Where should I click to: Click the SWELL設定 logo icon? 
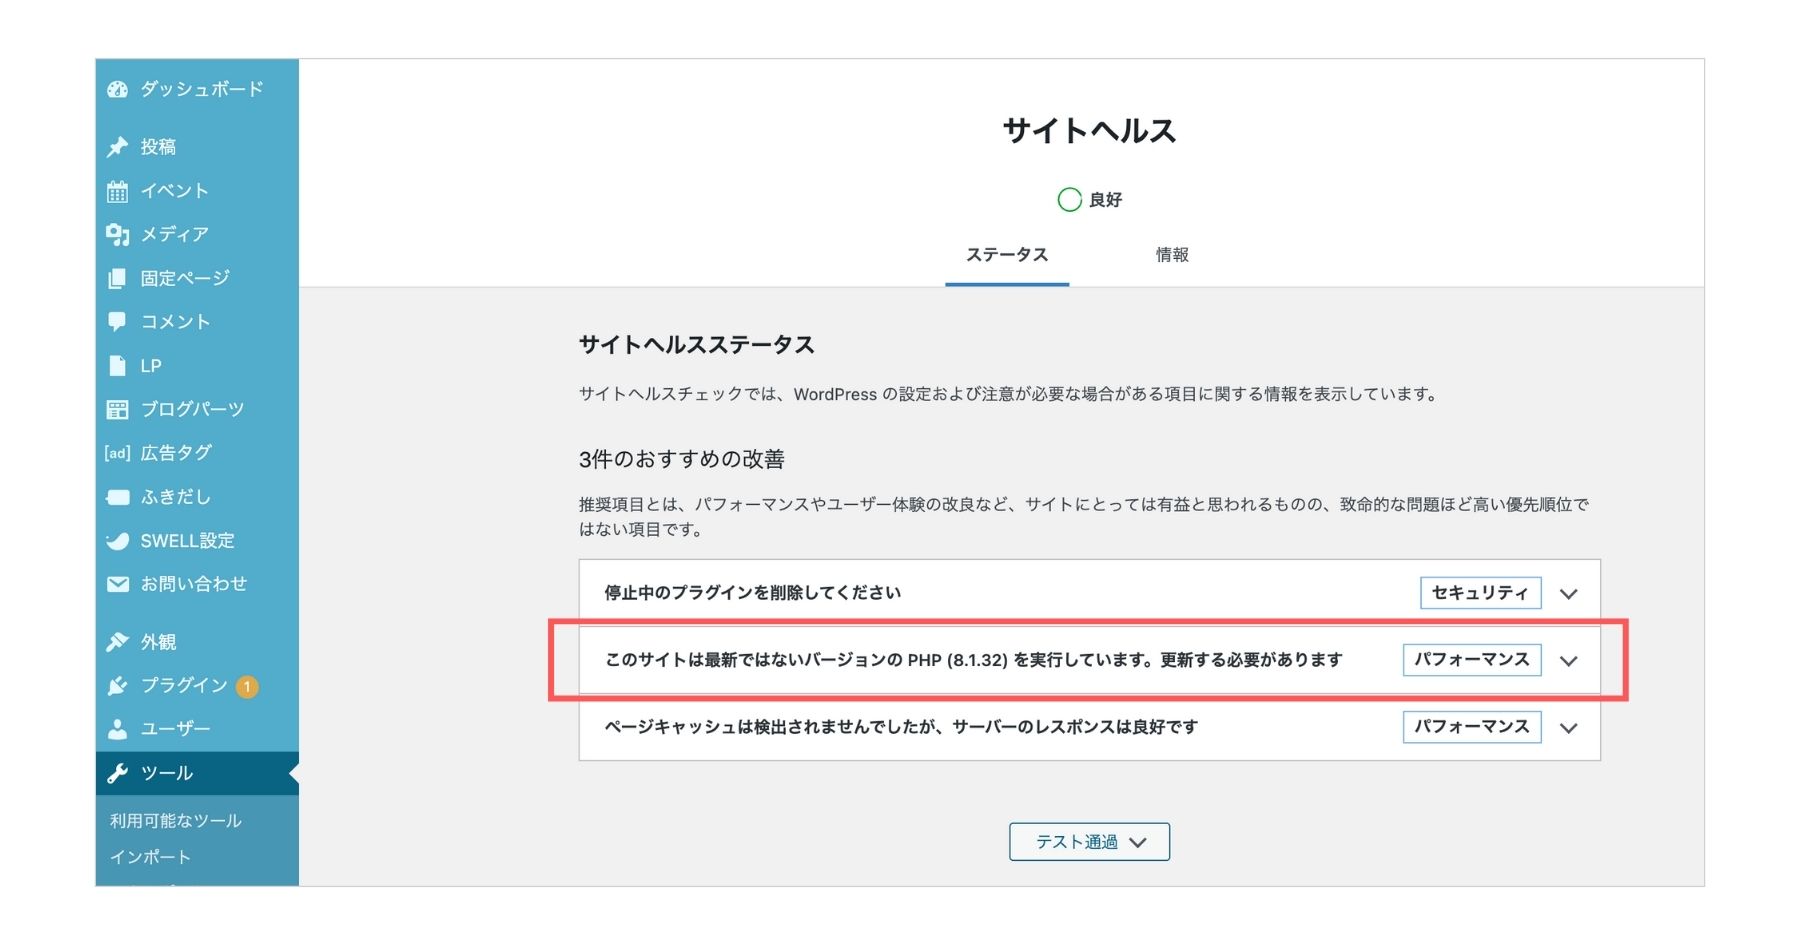118,541
